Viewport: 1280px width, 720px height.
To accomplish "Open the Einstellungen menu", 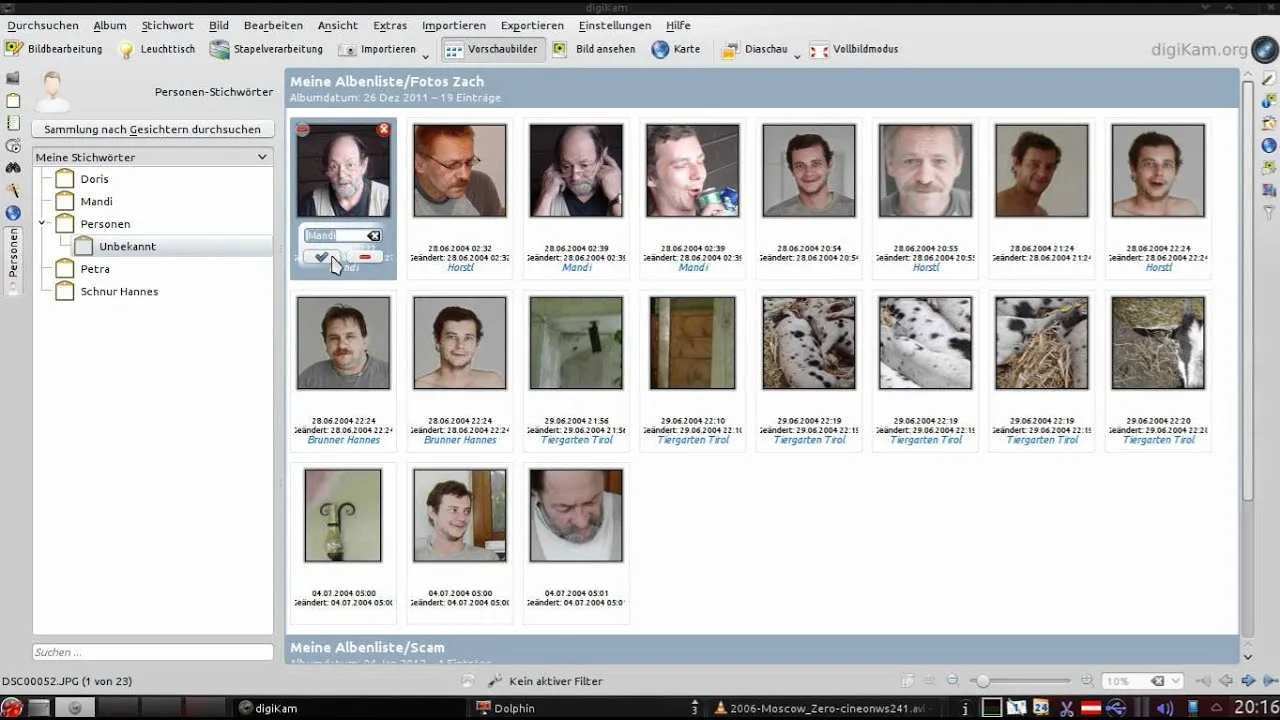I will pos(614,25).
